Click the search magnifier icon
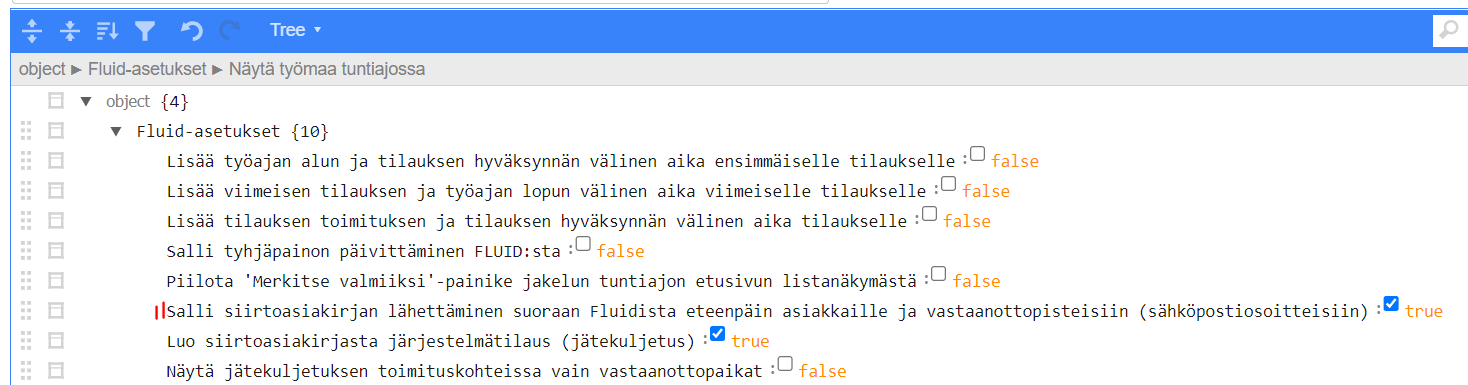The height and width of the screenshot is (385, 1468). pos(1449,31)
